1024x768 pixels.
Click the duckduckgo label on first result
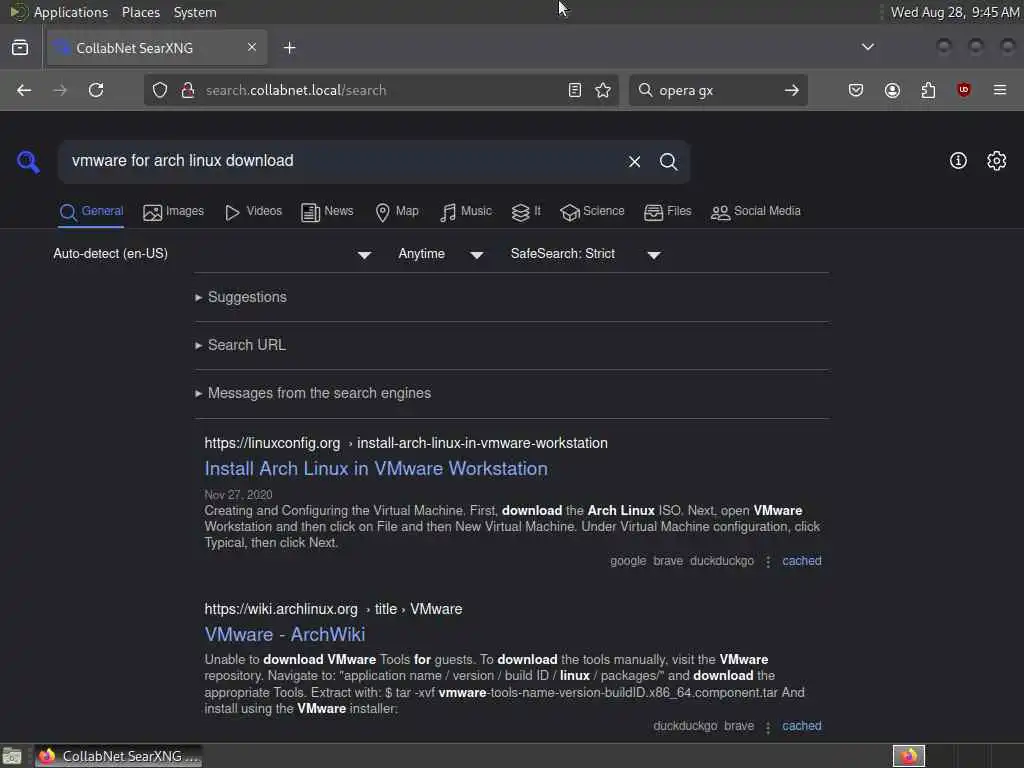click(722, 561)
